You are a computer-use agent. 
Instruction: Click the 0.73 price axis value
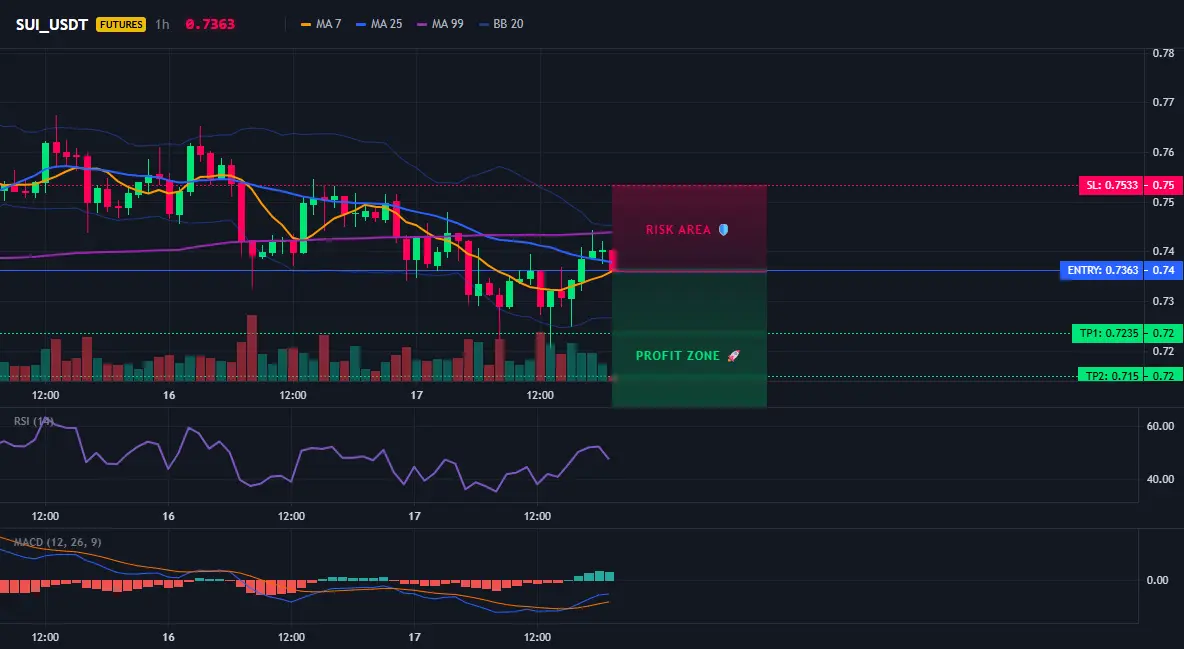click(1164, 301)
